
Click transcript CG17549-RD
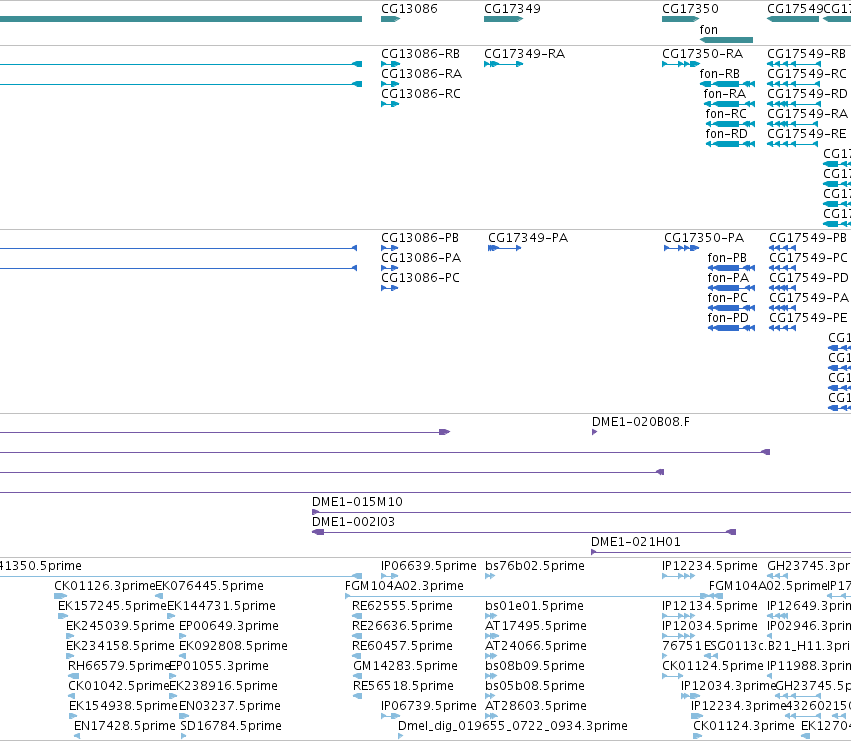808,94
